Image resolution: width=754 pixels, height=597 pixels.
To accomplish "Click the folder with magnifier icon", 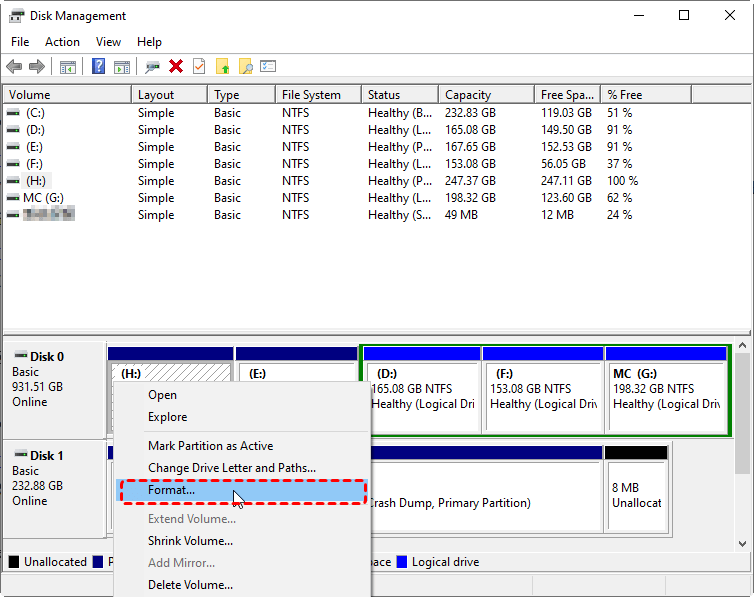I will click(245, 67).
